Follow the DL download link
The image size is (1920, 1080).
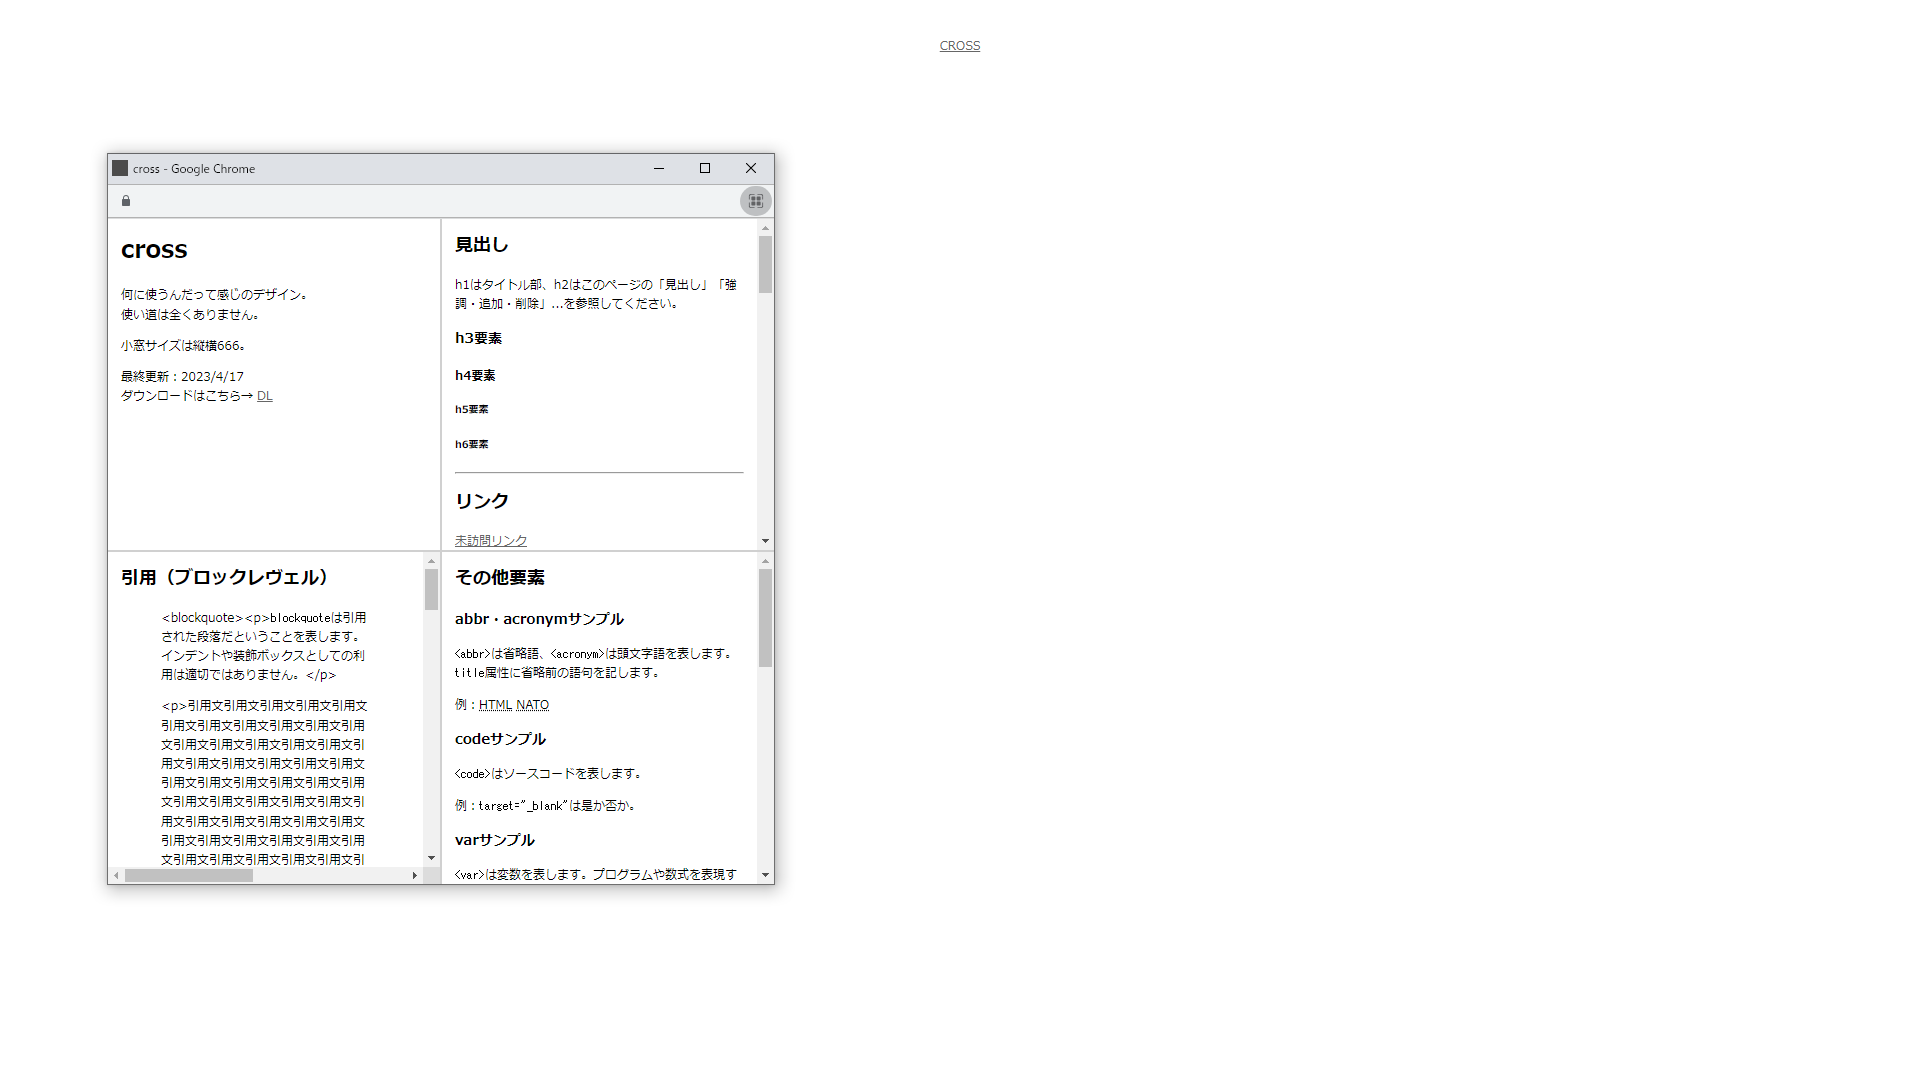(x=264, y=396)
